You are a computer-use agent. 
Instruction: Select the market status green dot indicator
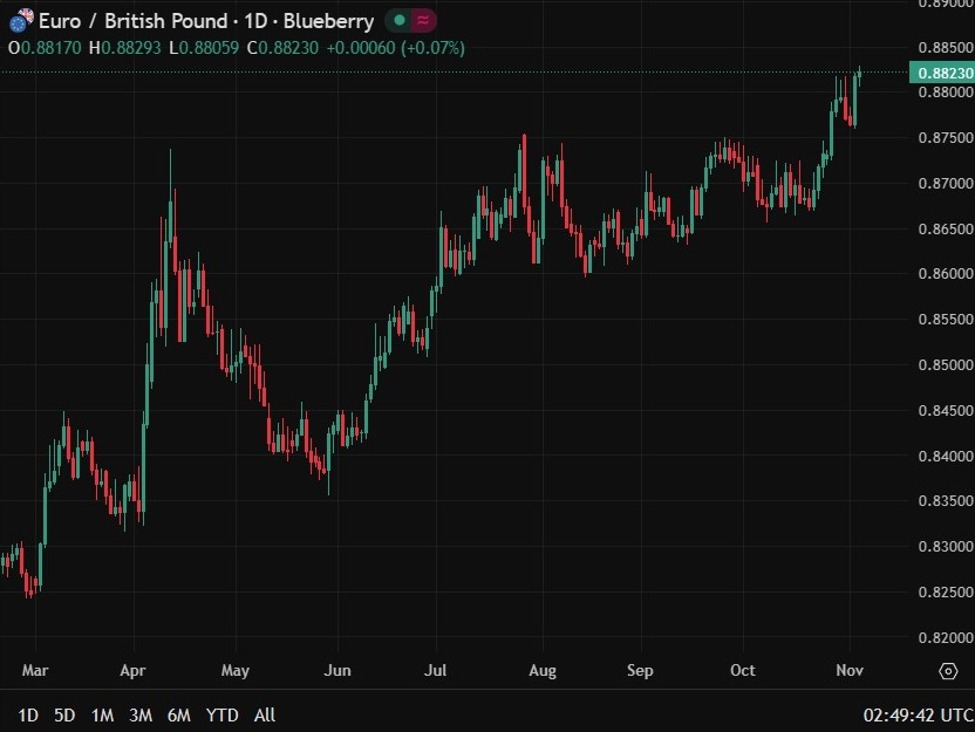coord(398,20)
